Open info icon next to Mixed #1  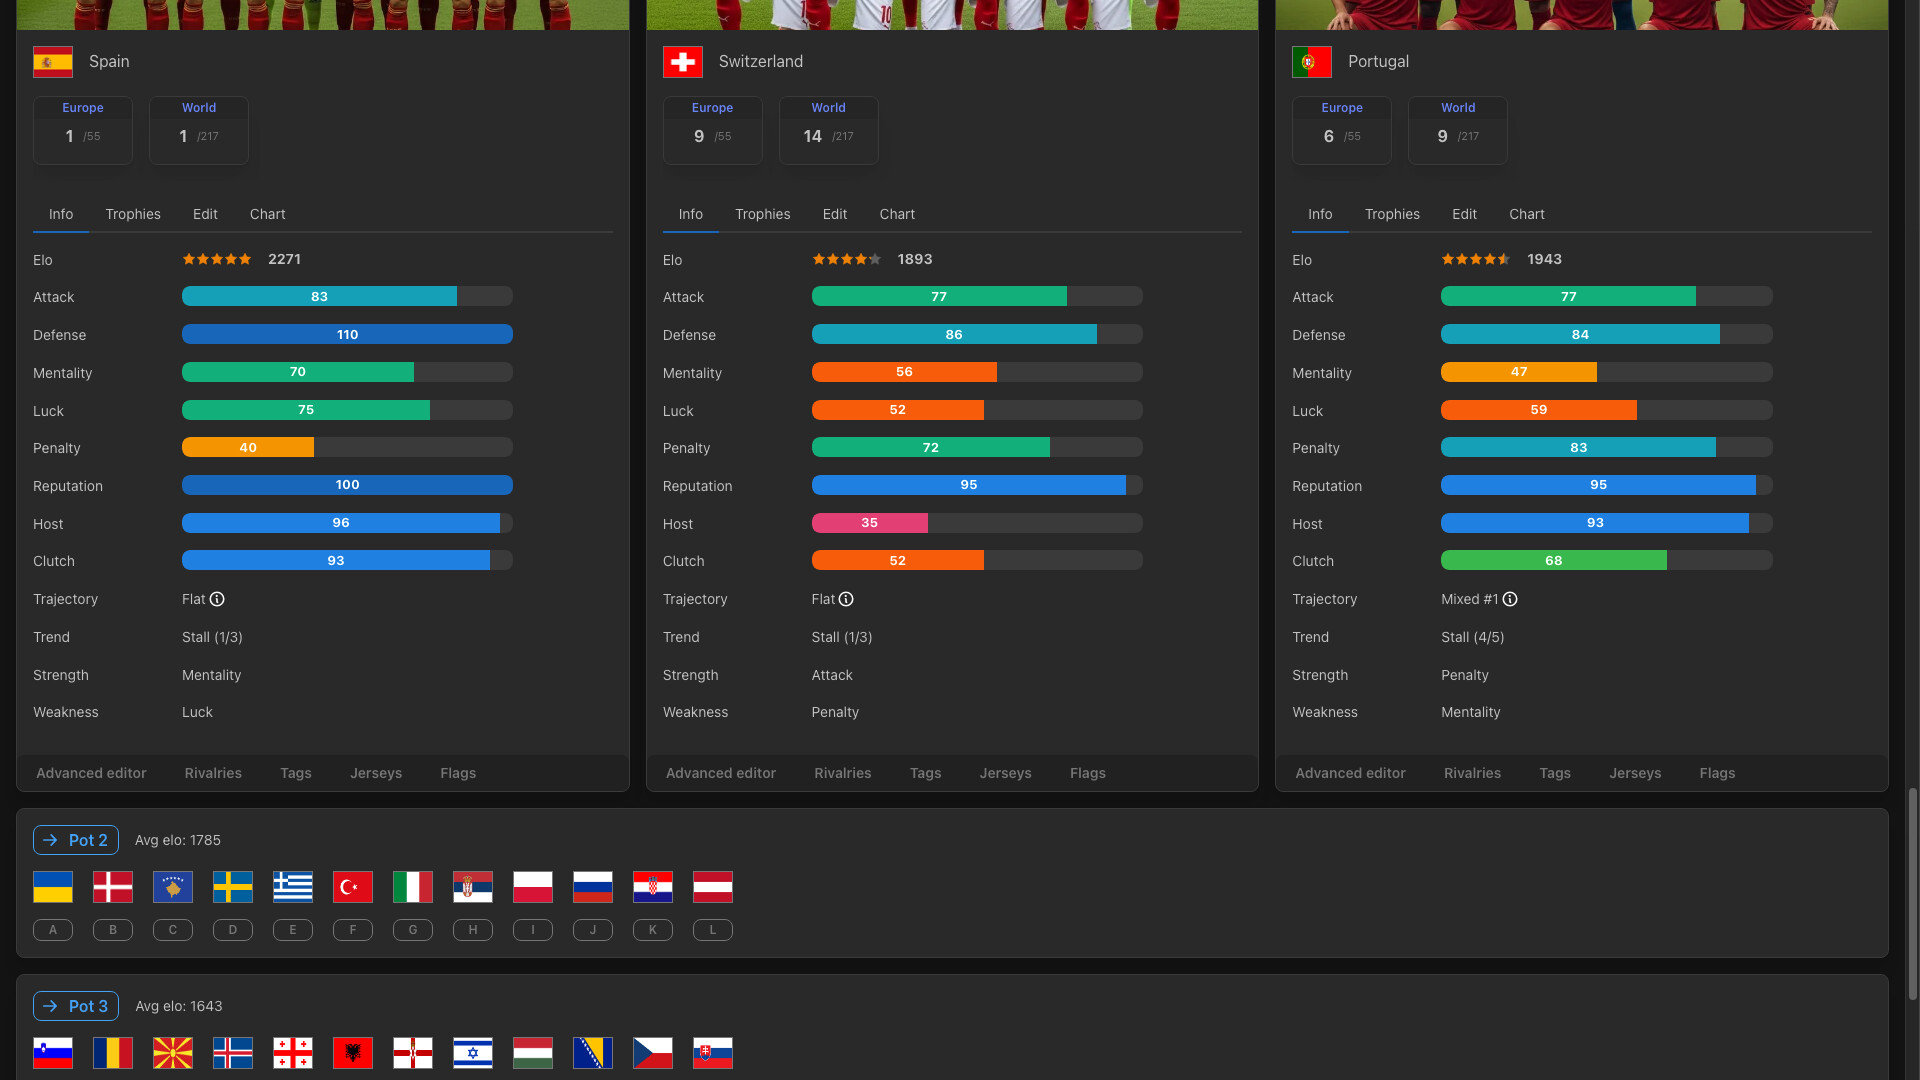(x=1510, y=599)
